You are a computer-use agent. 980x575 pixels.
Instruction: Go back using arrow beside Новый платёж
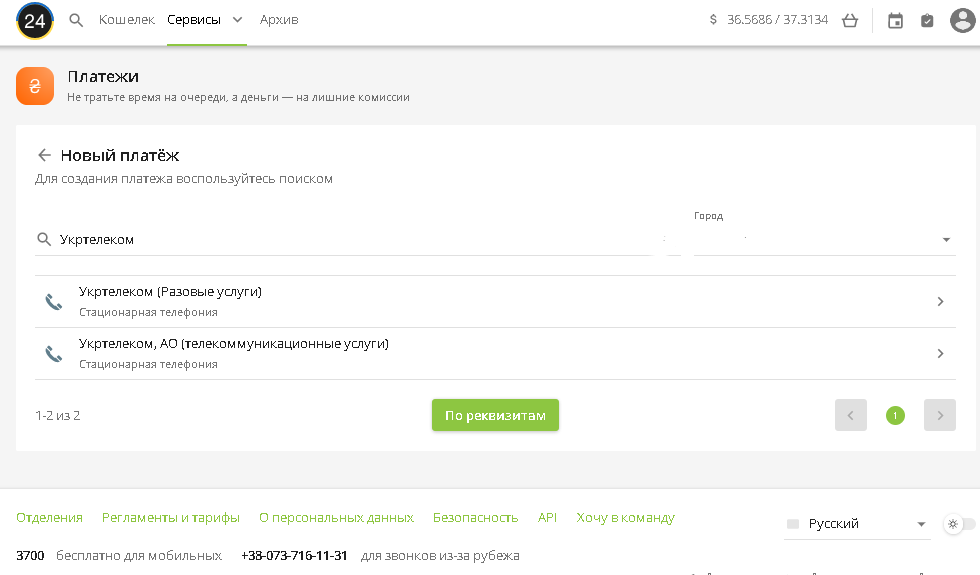pyautogui.click(x=44, y=155)
